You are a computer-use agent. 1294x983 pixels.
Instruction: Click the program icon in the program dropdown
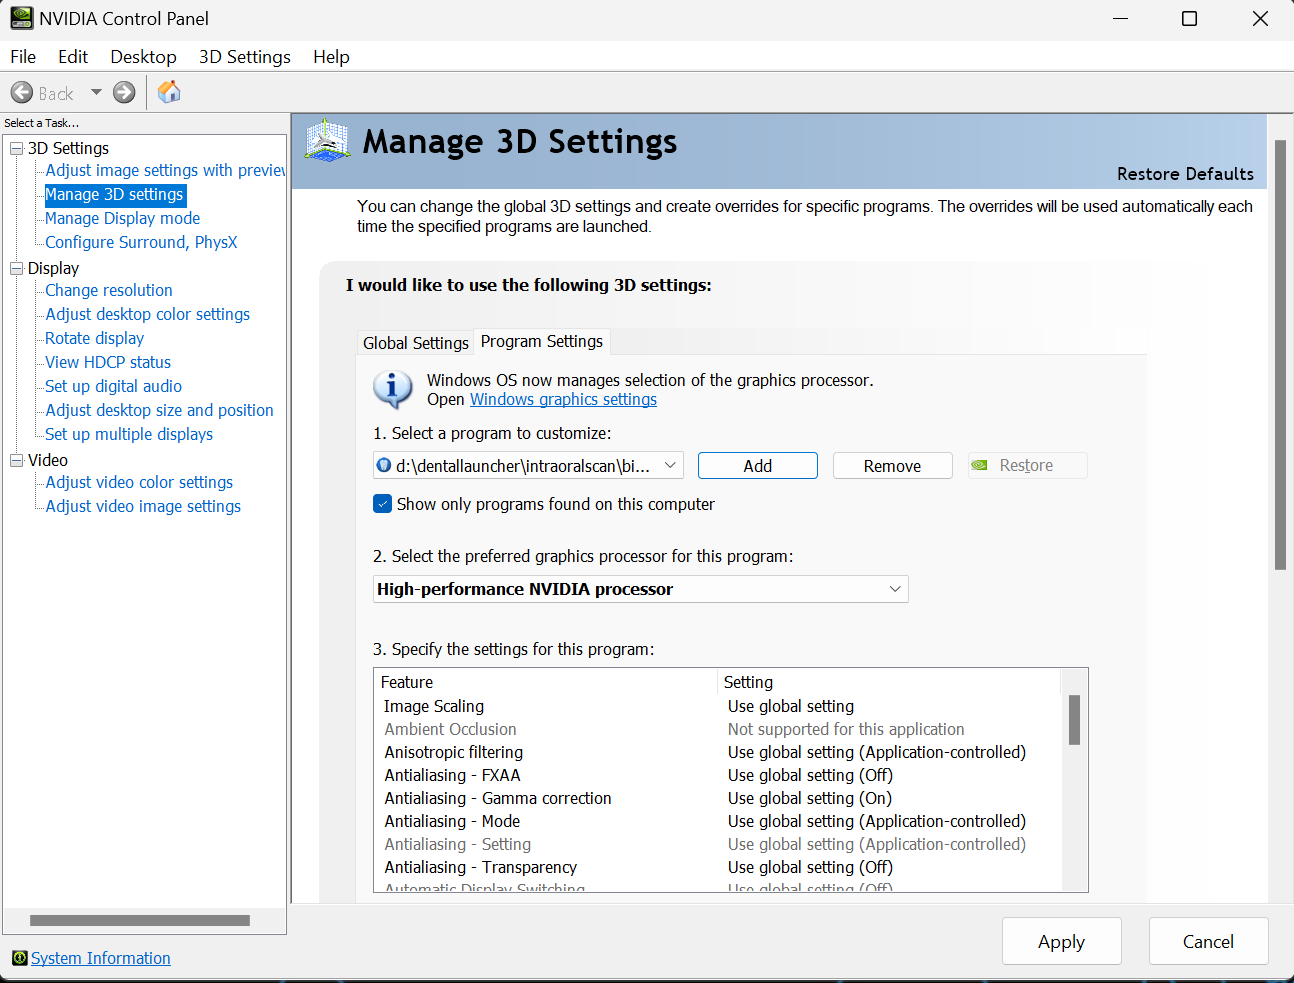pos(384,465)
